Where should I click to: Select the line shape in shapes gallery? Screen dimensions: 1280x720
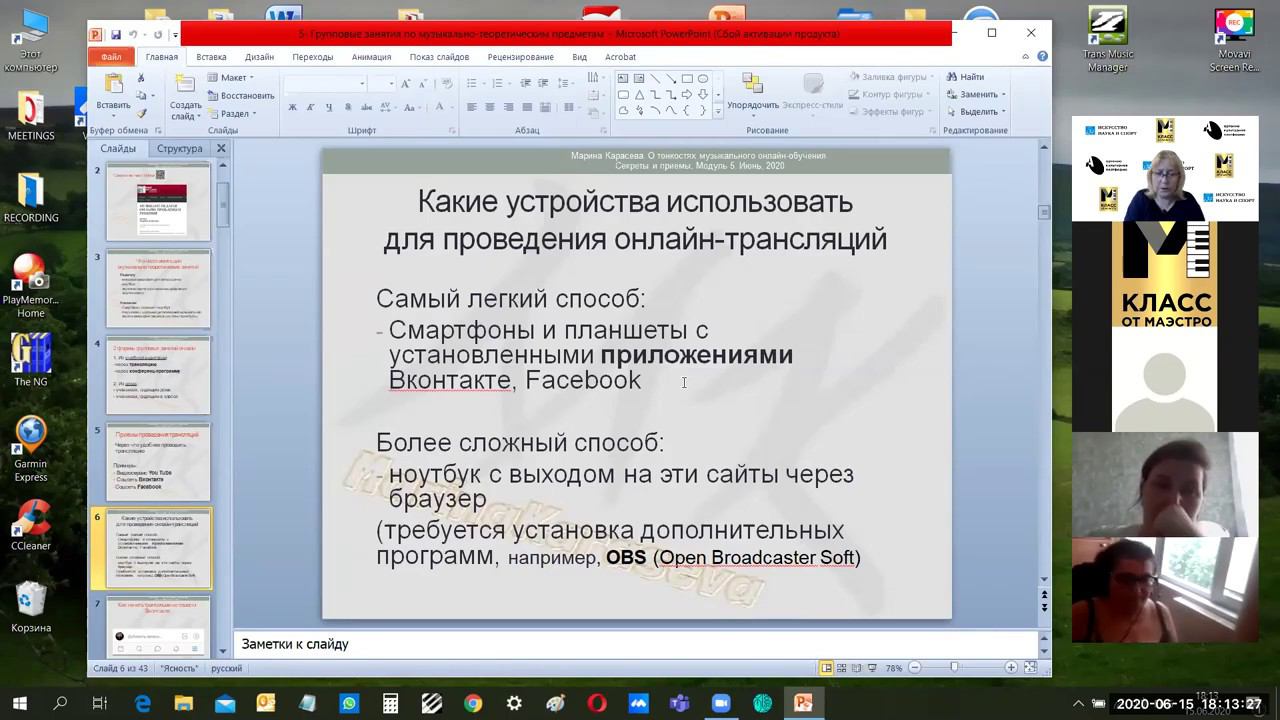[655, 79]
